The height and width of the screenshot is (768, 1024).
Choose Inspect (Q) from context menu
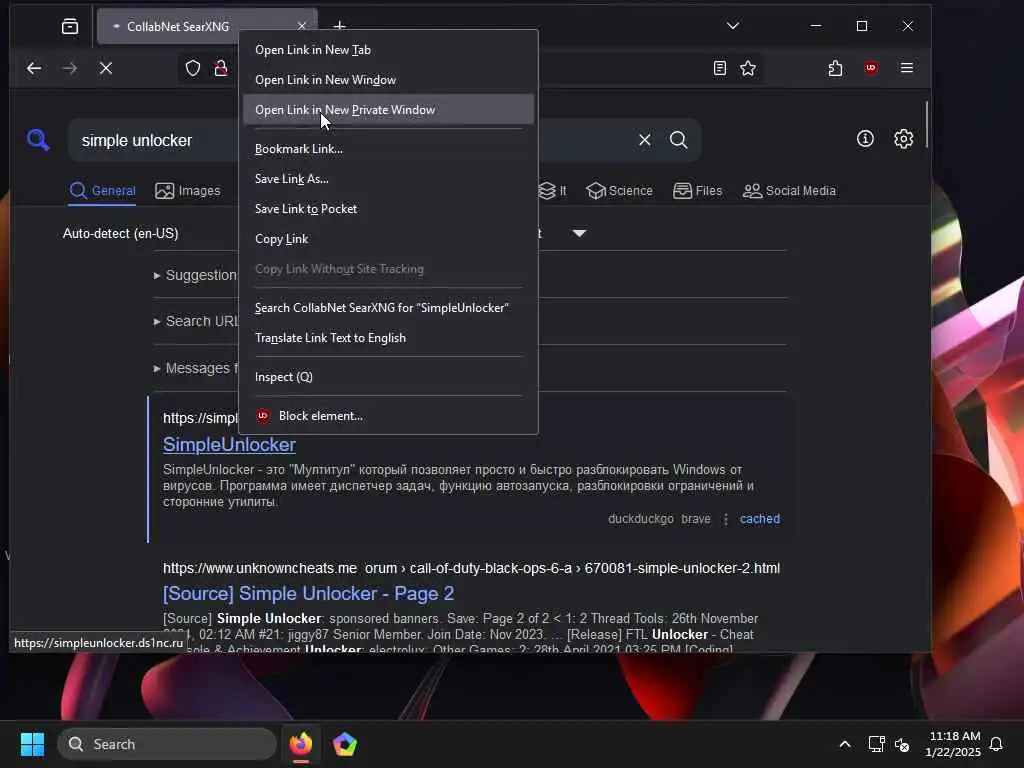(389, 377)
